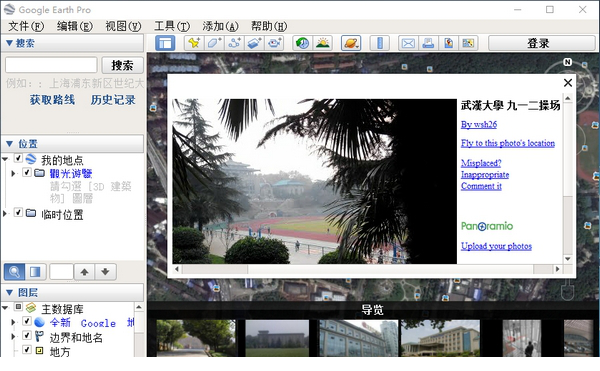Image resolution: width=600 pixels, height=371 pixels.
Task: Click the 获取路线 link
Action: (52, 100)
